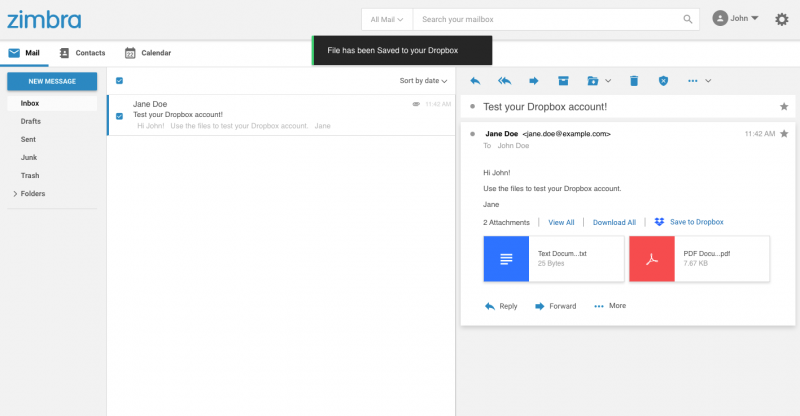The height and width of the screenshot is (416, 800).
Task: Click the Download All link
Action: (x=614, y=222)
